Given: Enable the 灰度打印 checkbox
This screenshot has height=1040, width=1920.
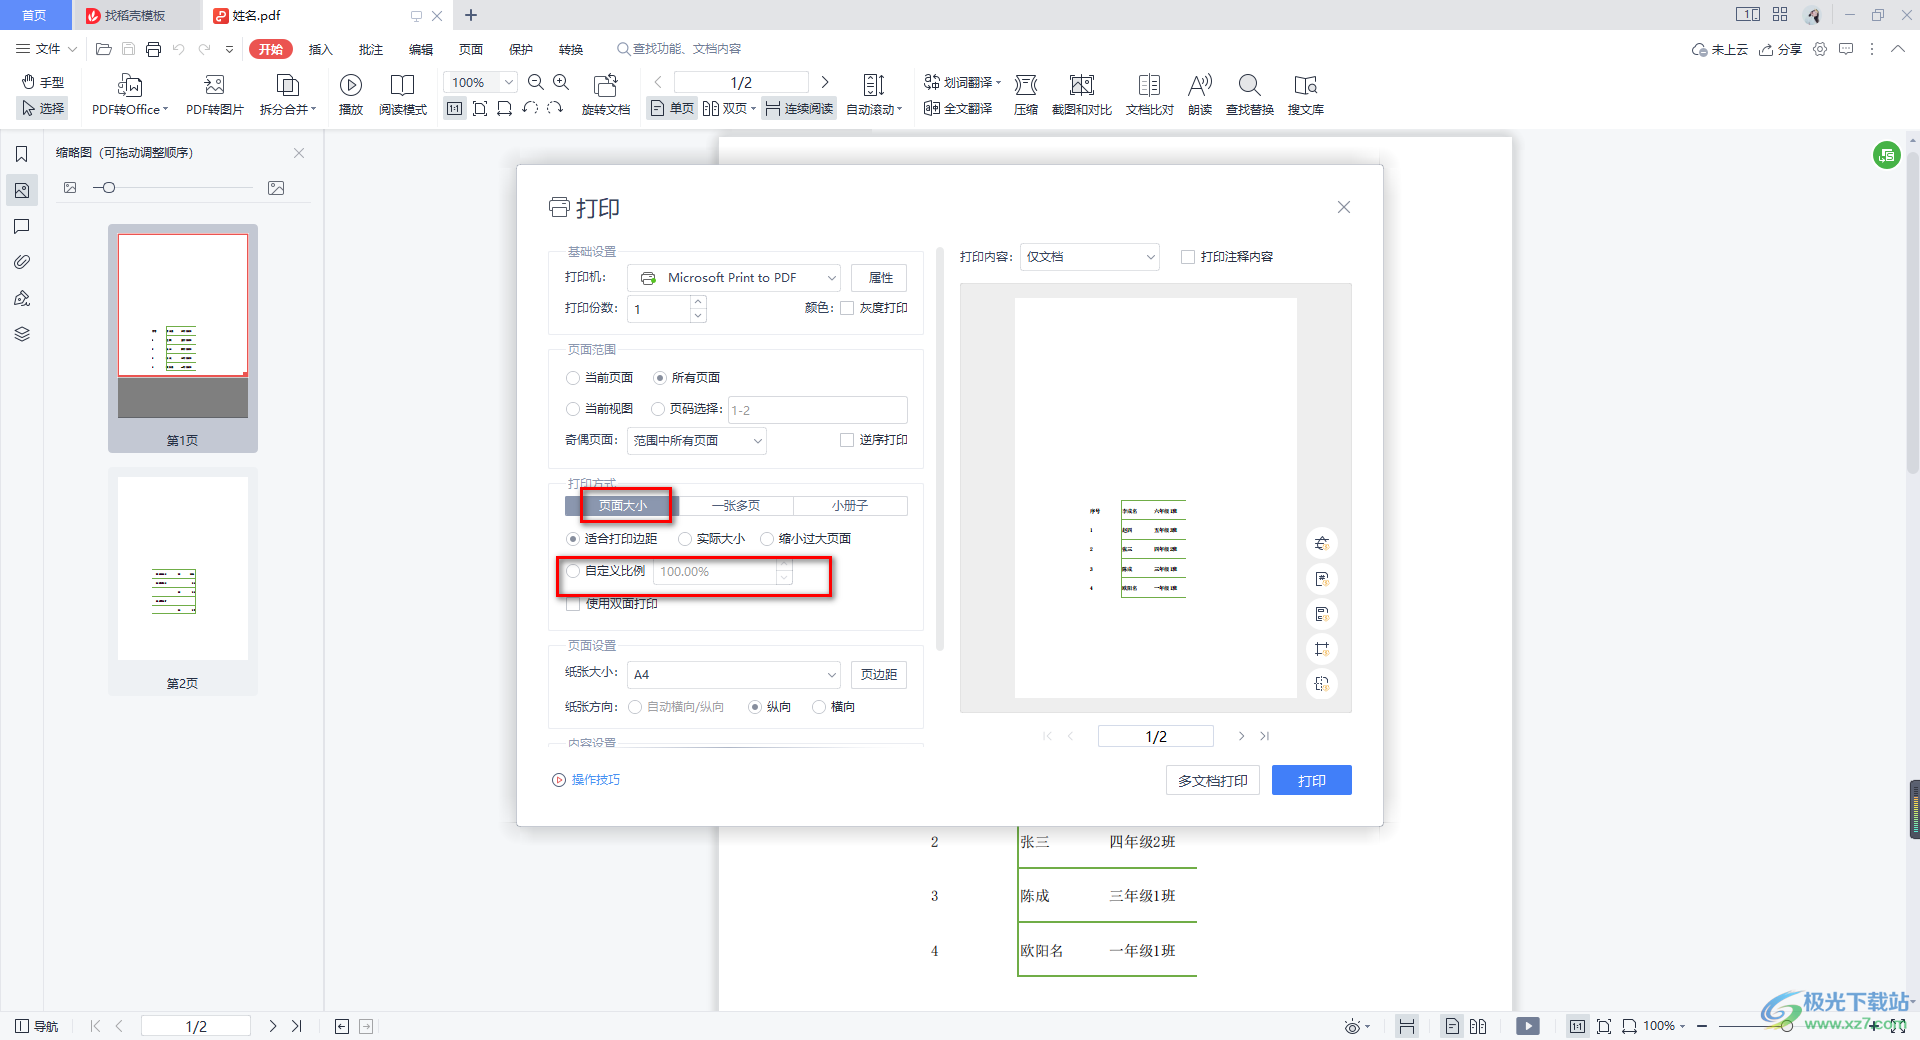Looking at the screenshot, I should point(847,308).
